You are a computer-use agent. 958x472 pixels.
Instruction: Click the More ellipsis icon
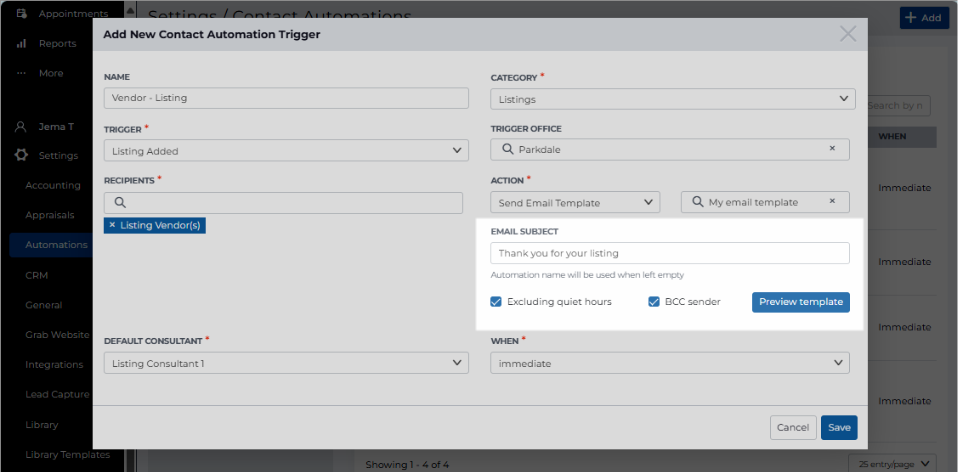click(x=21, y=73)
